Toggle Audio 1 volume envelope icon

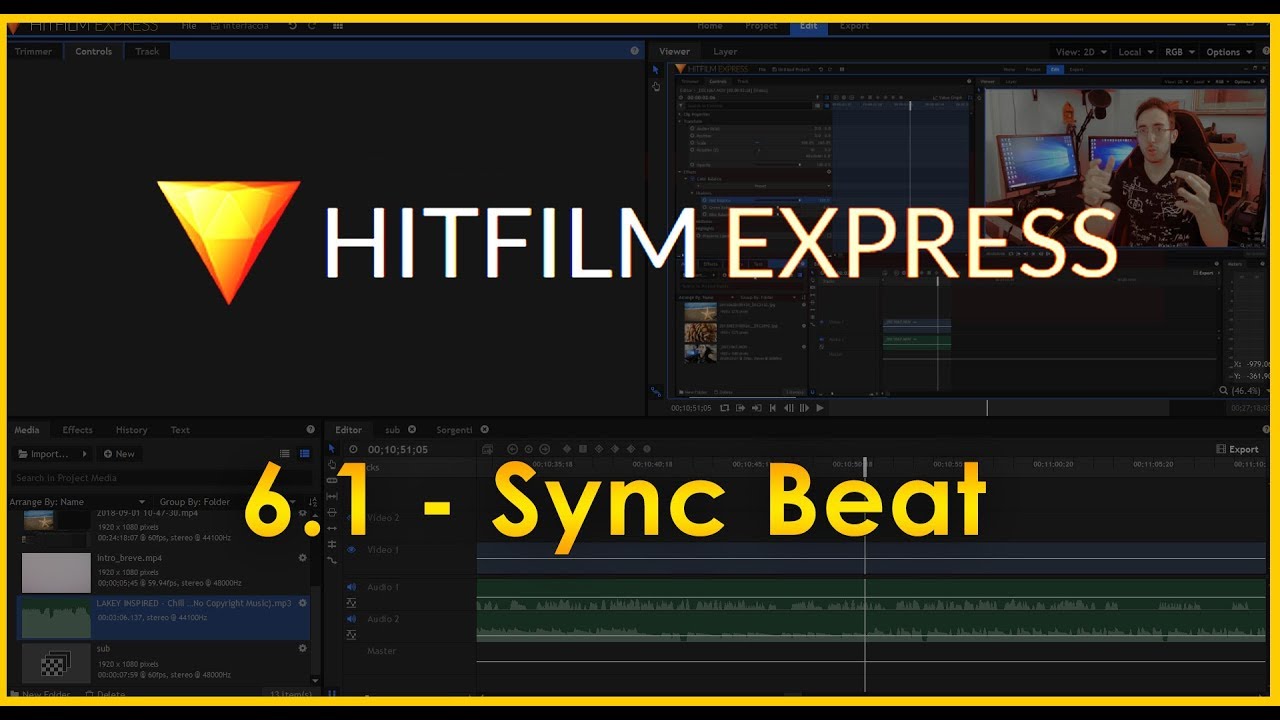(351, 603)
